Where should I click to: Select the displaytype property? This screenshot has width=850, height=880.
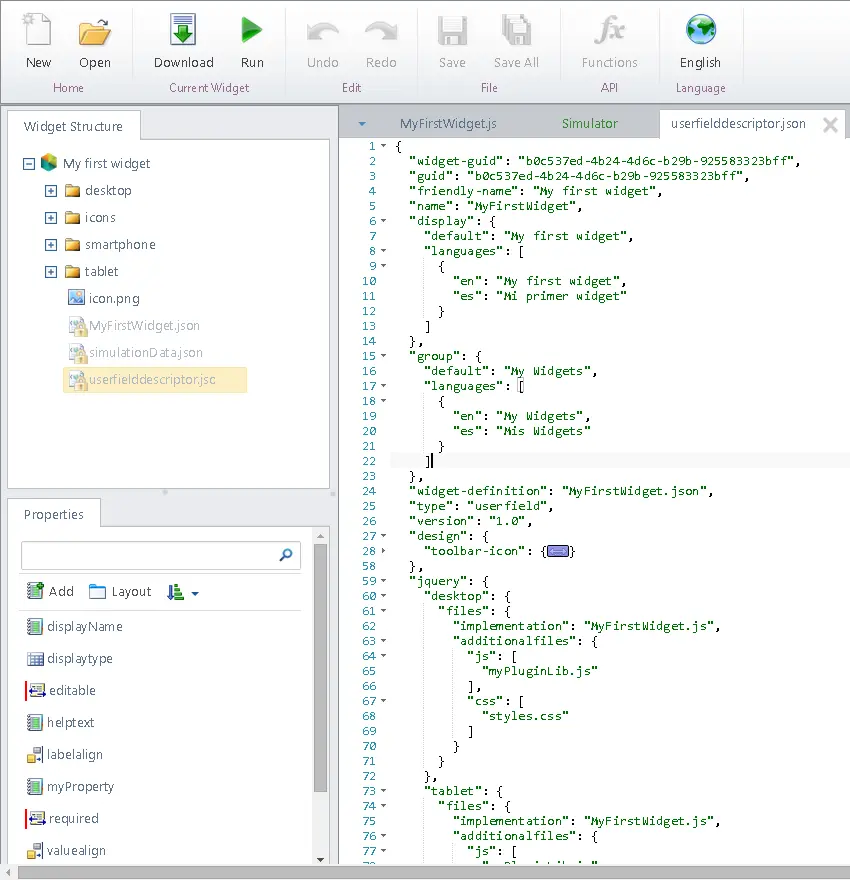pos(70,658)
